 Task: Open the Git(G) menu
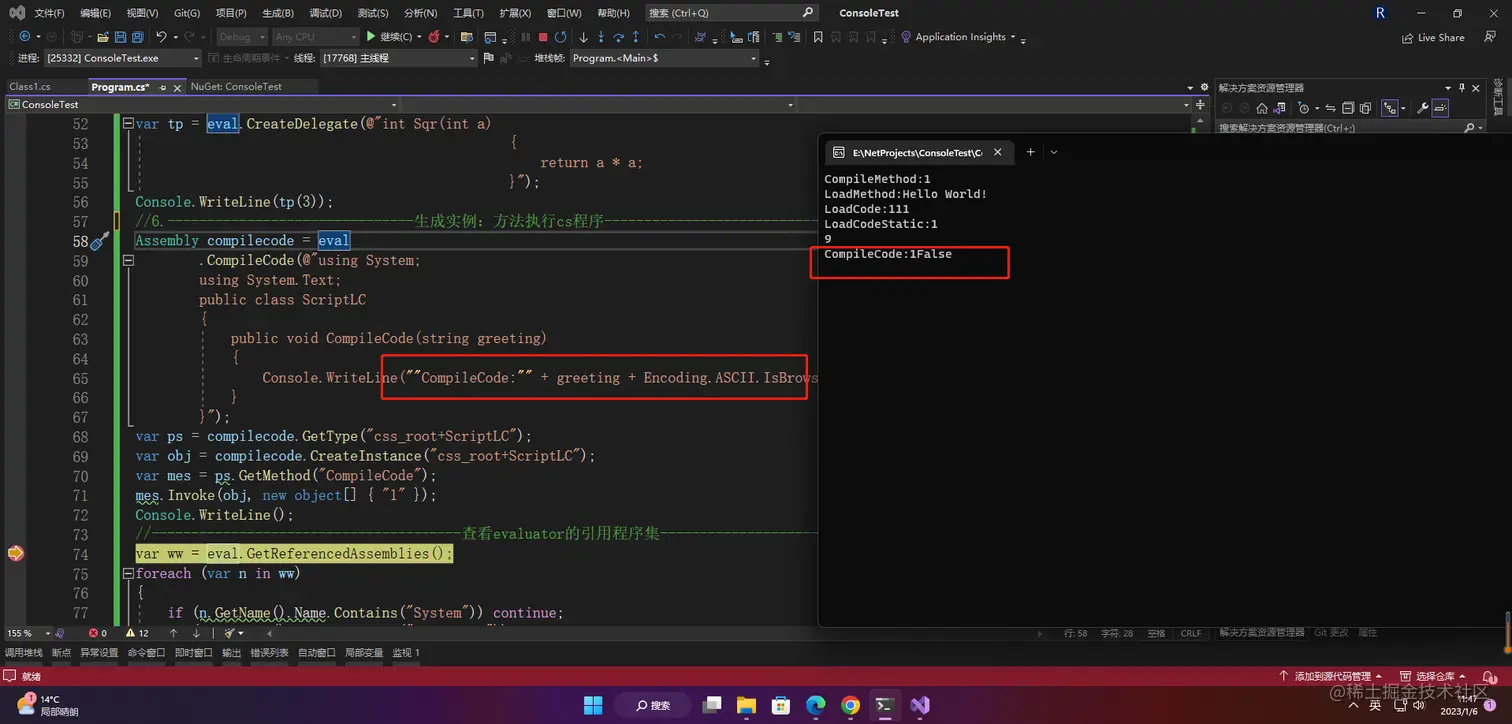click(x=187, y=13)
